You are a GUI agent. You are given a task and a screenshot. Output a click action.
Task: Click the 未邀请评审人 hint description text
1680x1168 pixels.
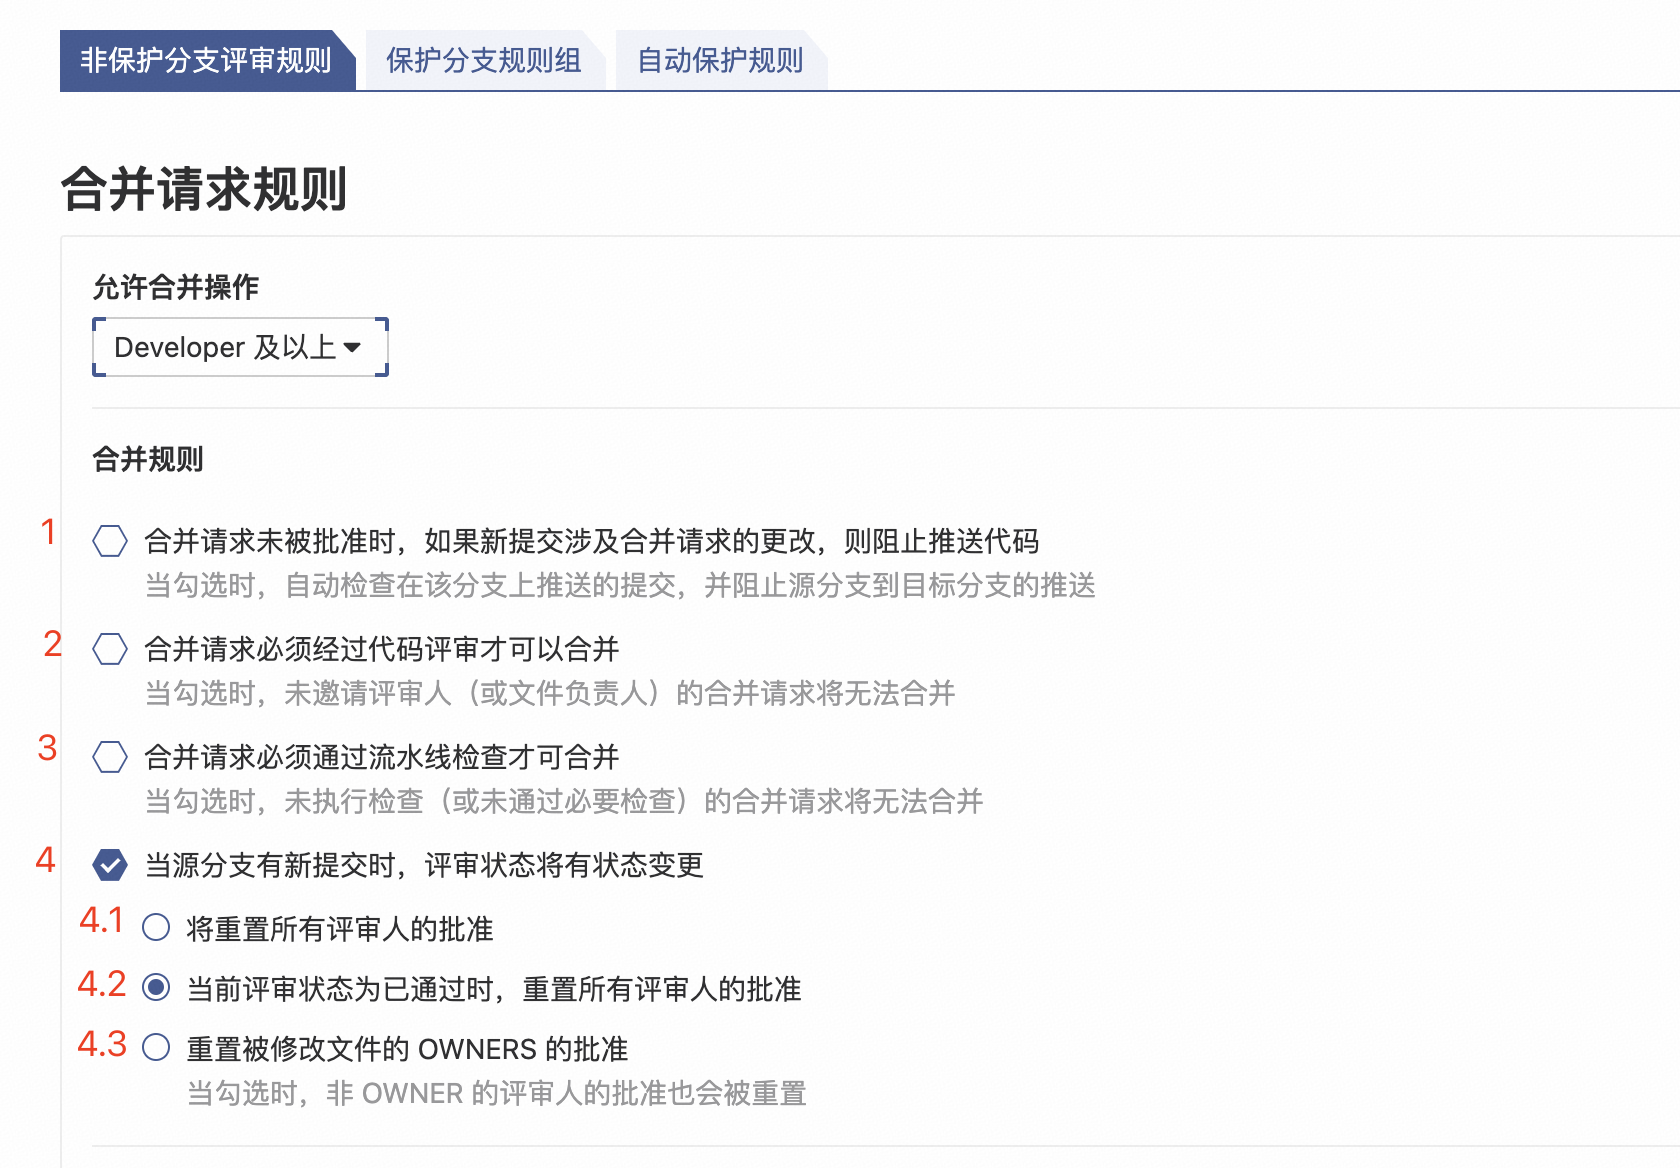(550, 693)
